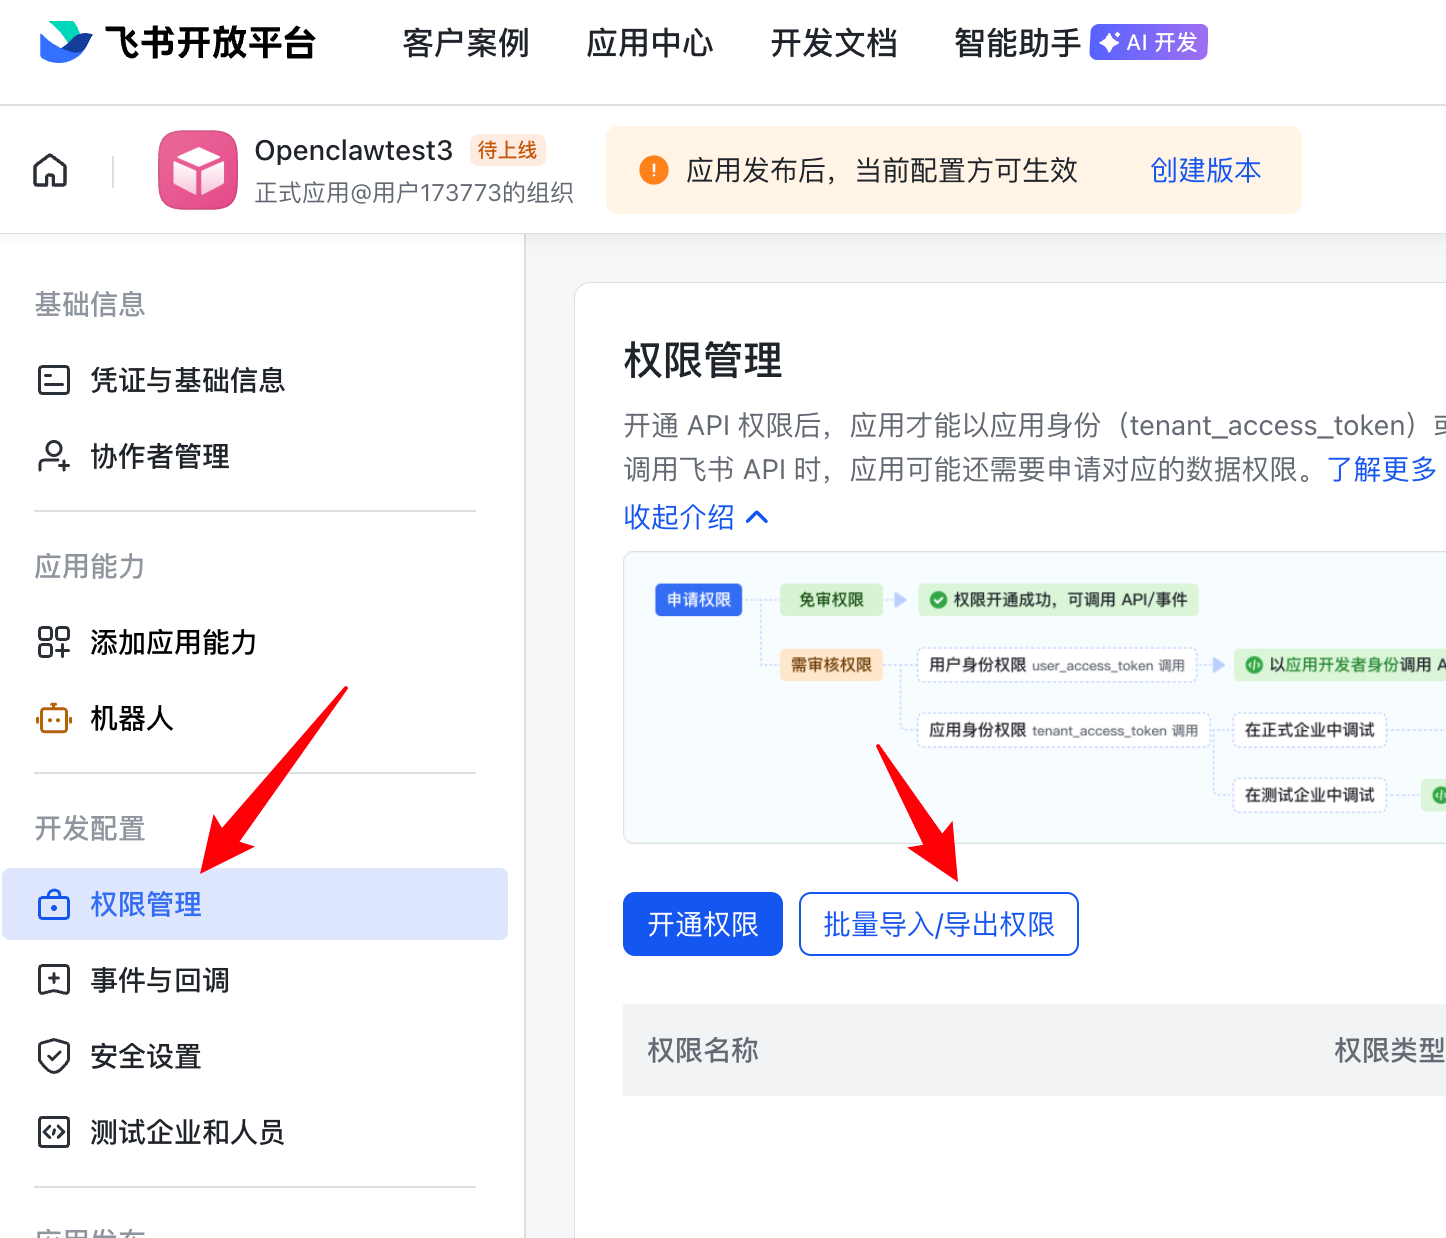Open 应用中心 in top navigation

pos(649,43)
